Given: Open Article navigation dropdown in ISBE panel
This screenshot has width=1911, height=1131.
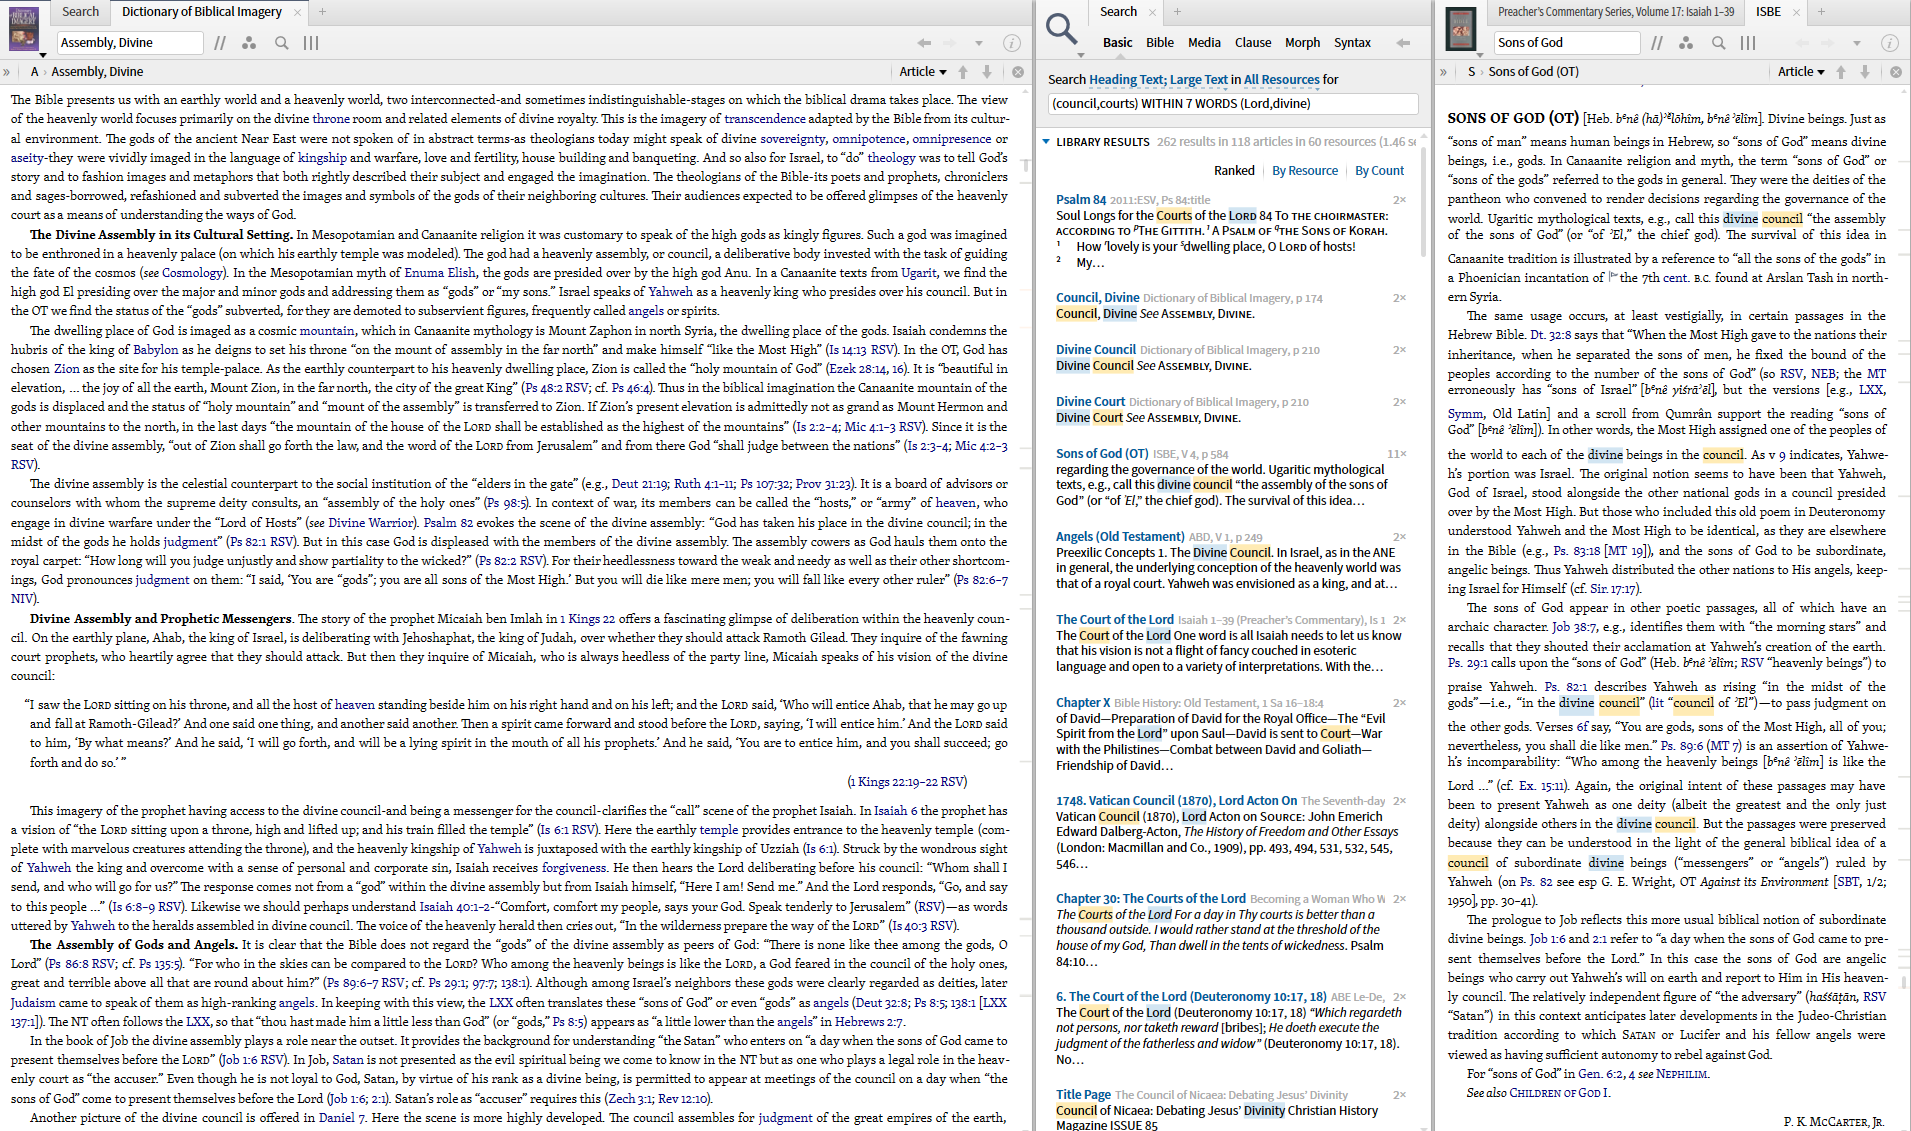Looking at the screenshot, I should tap(1801, 72).
